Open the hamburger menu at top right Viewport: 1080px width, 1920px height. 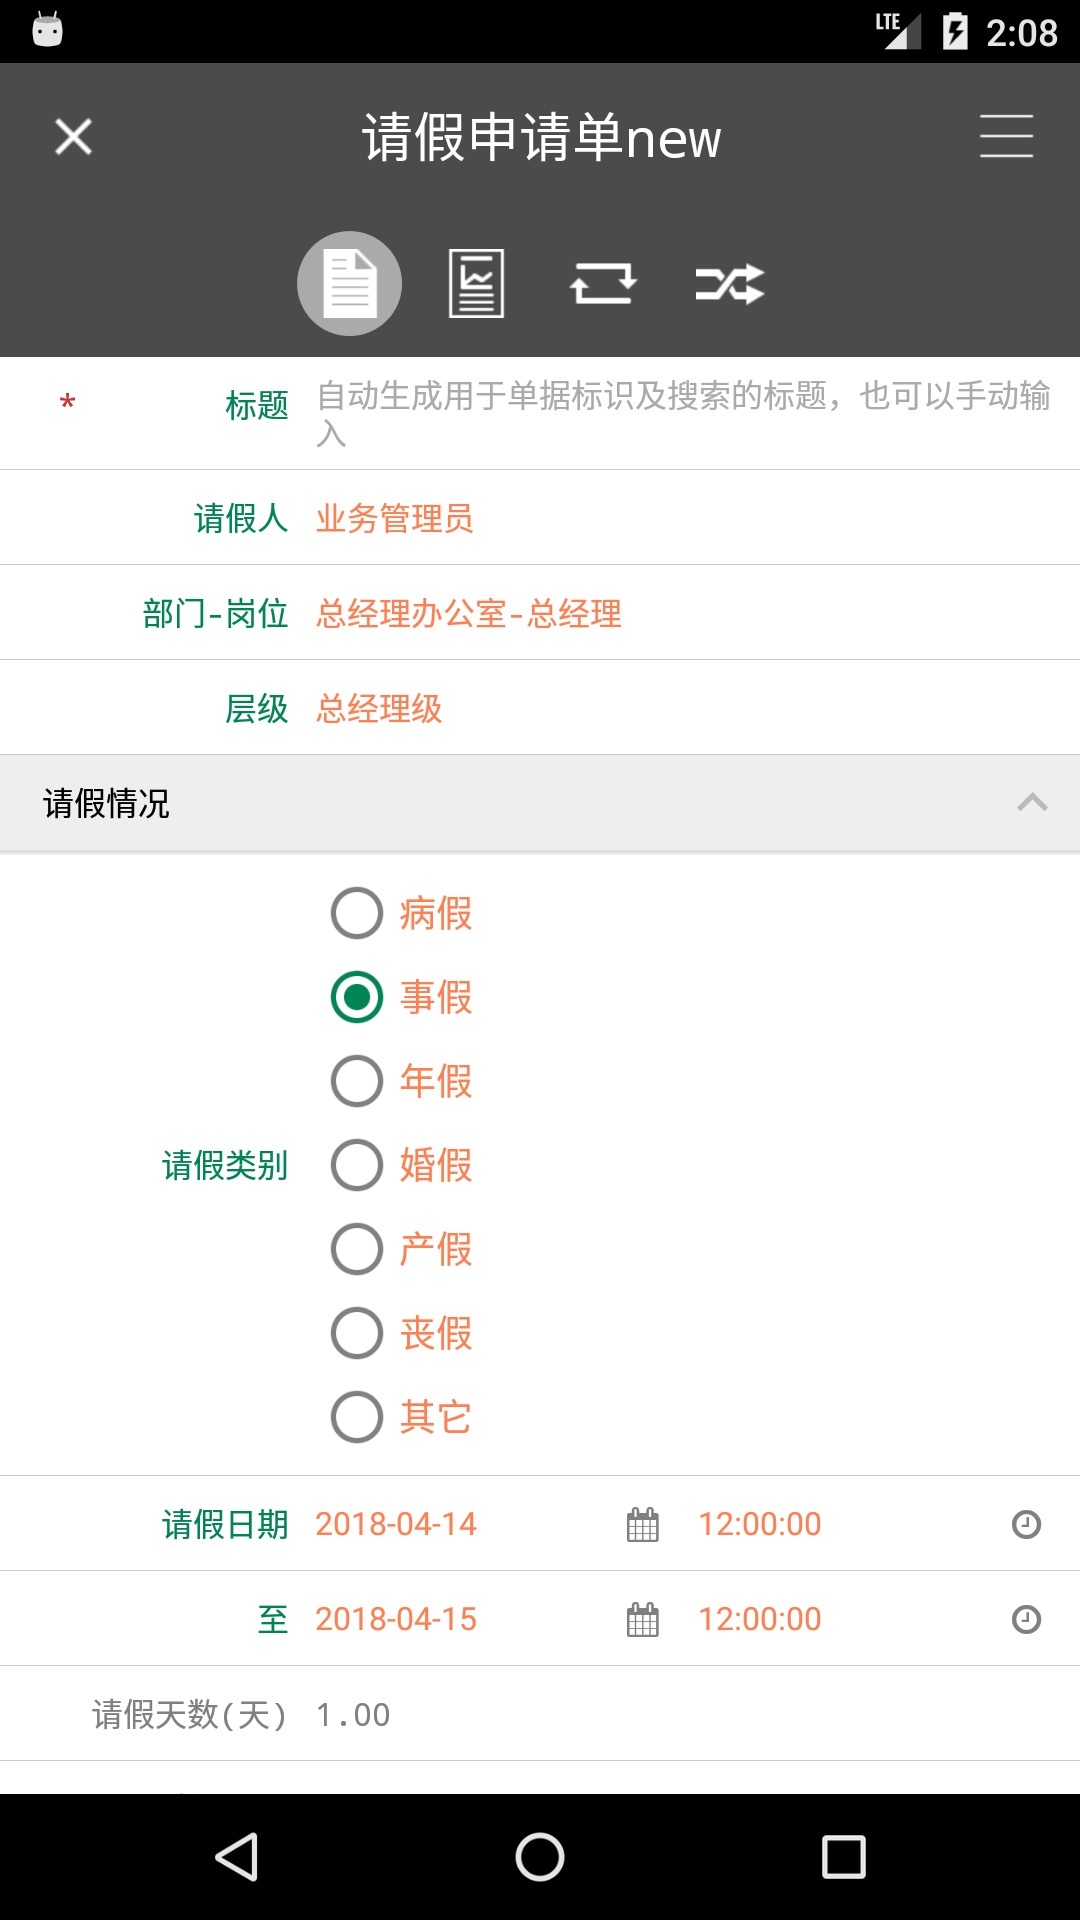(1006, 136)
